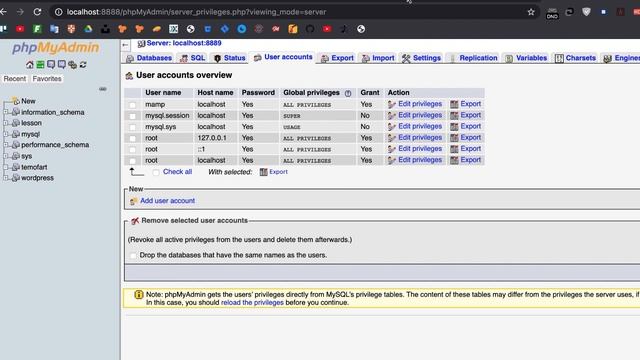Switch to the Replication tab
640x360 pixels.
[473, 58]
